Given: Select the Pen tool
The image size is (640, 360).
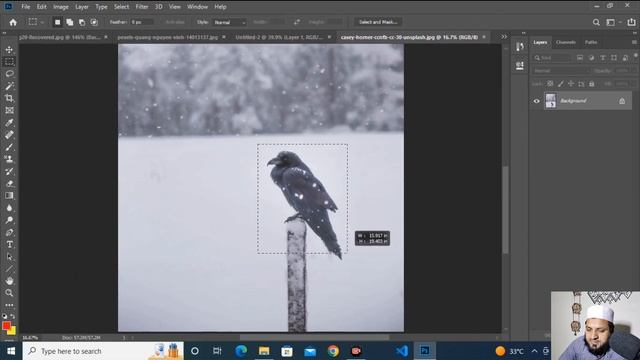Looking at the screenshot, I should [9, 232].
